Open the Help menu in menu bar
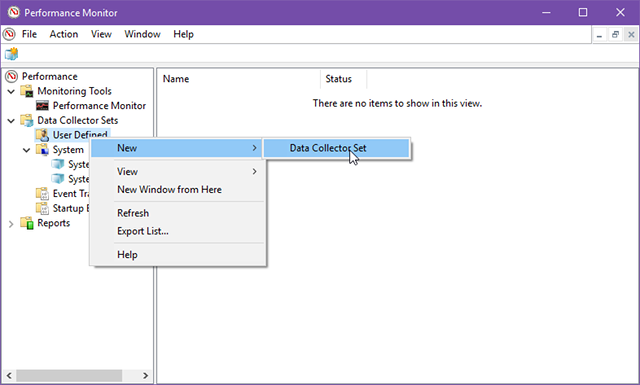The width and height of the screenshot is (640, 385). [183, 34]
